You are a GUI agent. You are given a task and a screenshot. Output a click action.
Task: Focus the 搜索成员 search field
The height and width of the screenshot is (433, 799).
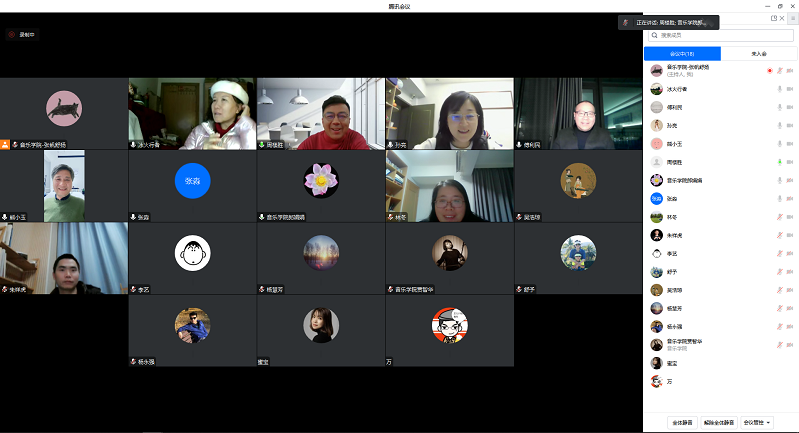pyautogui.click(x=721, y=35)
